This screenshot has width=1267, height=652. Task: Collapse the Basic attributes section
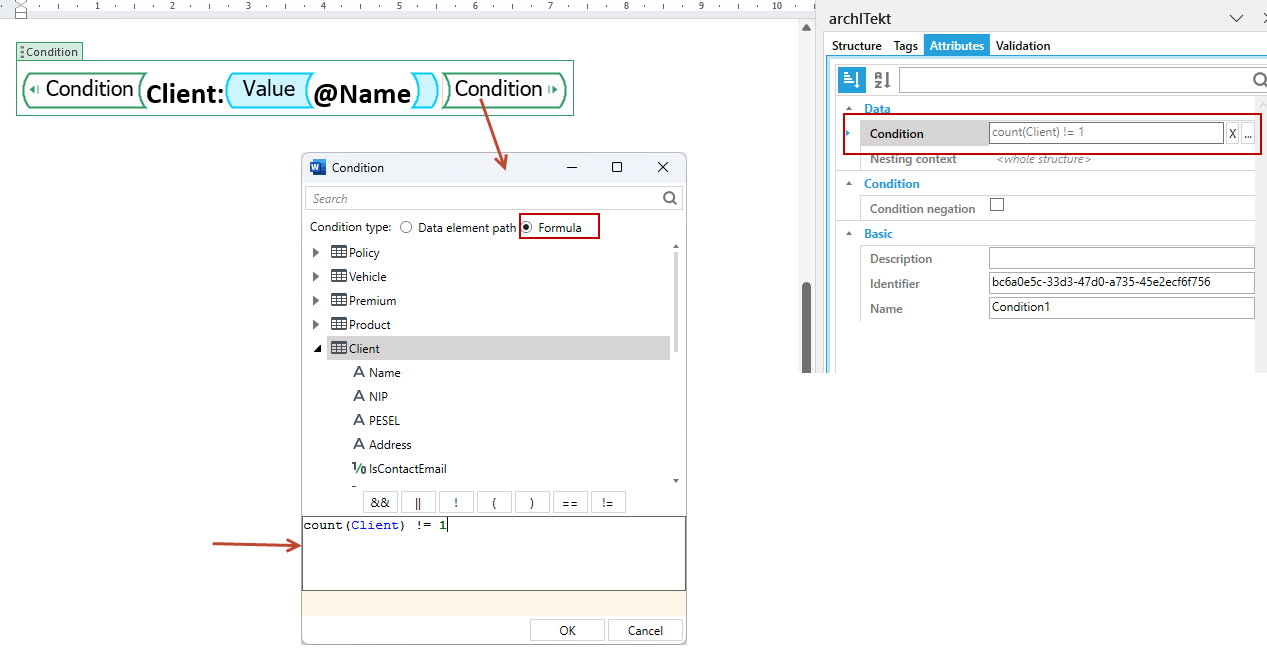(x=850, y=234)
